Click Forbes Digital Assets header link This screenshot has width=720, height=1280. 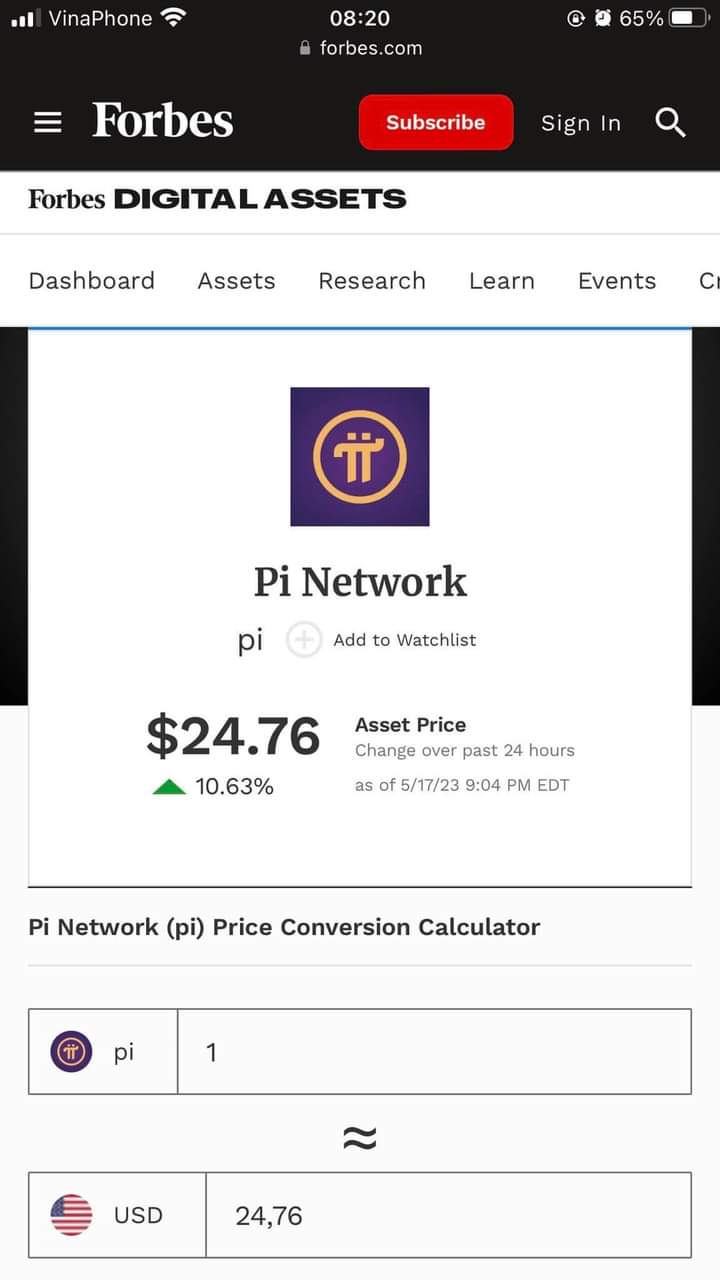click(x=217, y=199)
